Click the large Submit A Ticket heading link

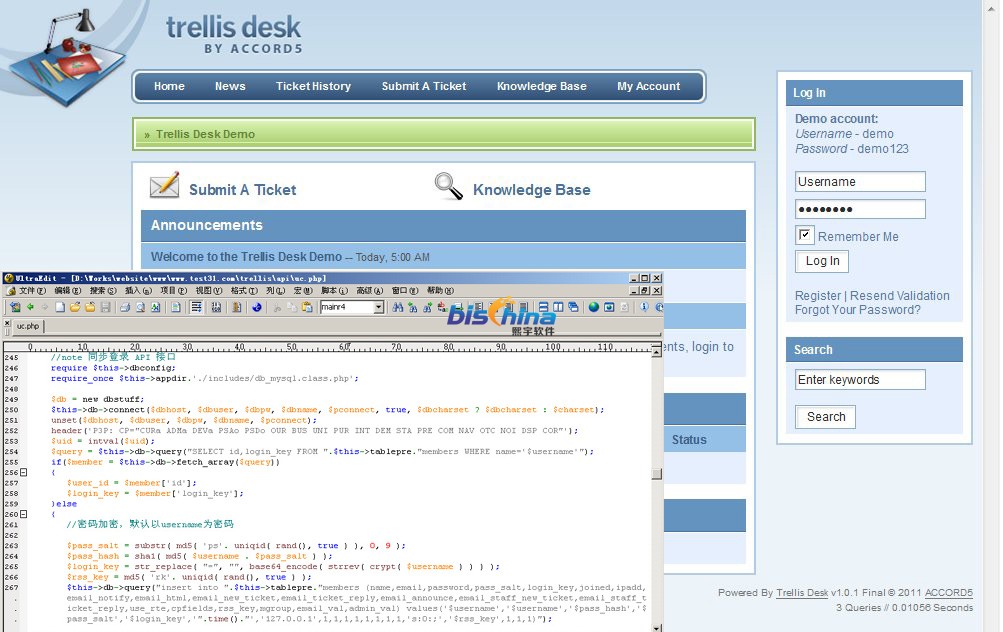coord(242,190)
